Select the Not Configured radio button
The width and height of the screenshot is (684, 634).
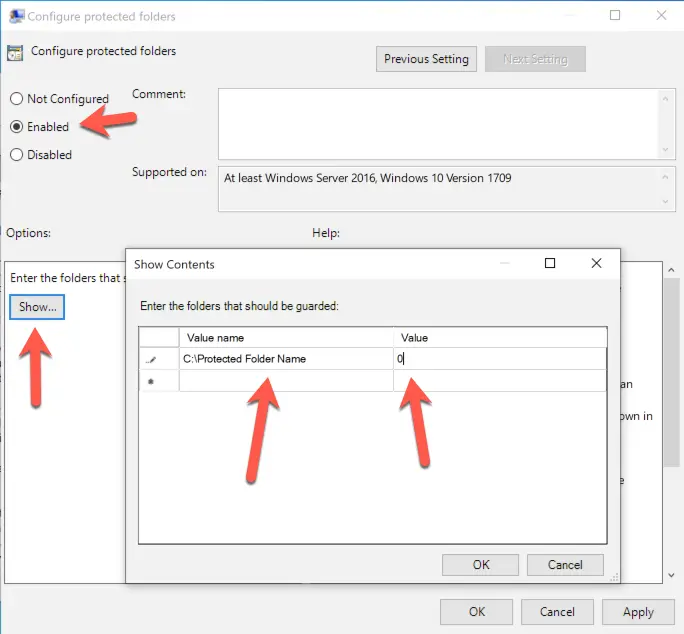click(16, 99)
